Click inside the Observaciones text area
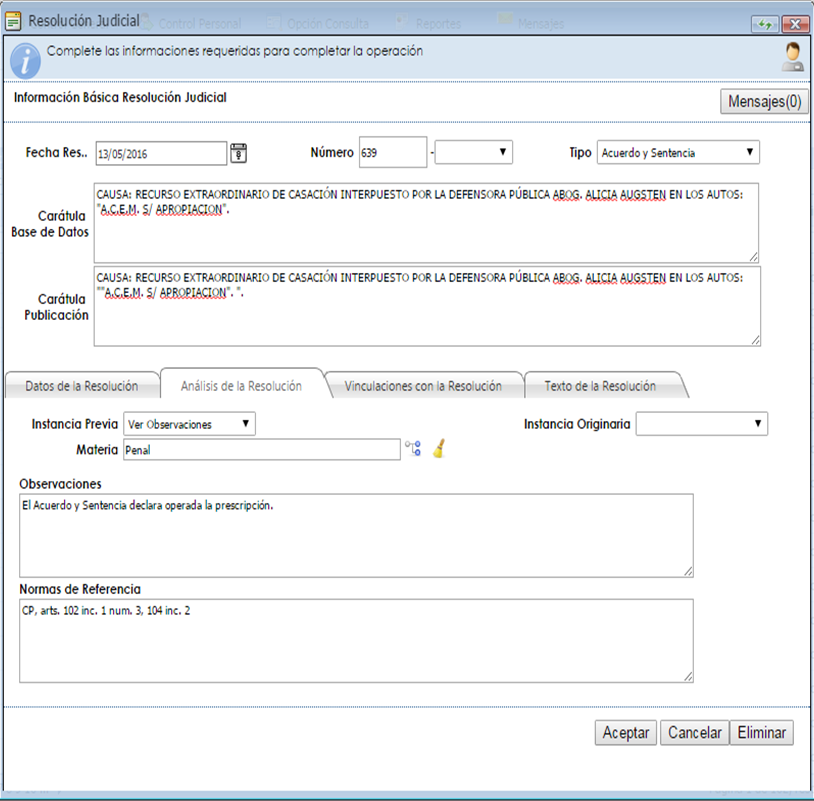This screenshot has height=801, width=814. coord(355,536)
